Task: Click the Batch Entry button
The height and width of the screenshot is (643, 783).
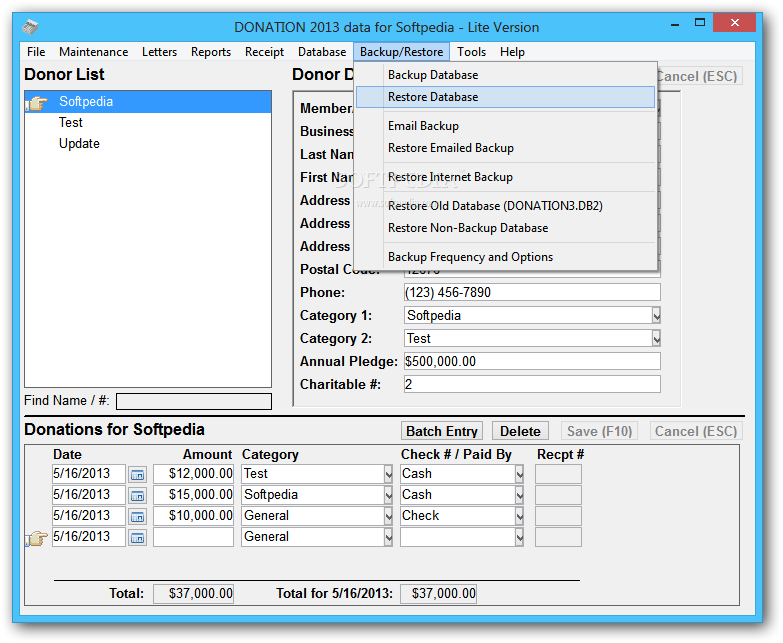Action: point(442,431)
